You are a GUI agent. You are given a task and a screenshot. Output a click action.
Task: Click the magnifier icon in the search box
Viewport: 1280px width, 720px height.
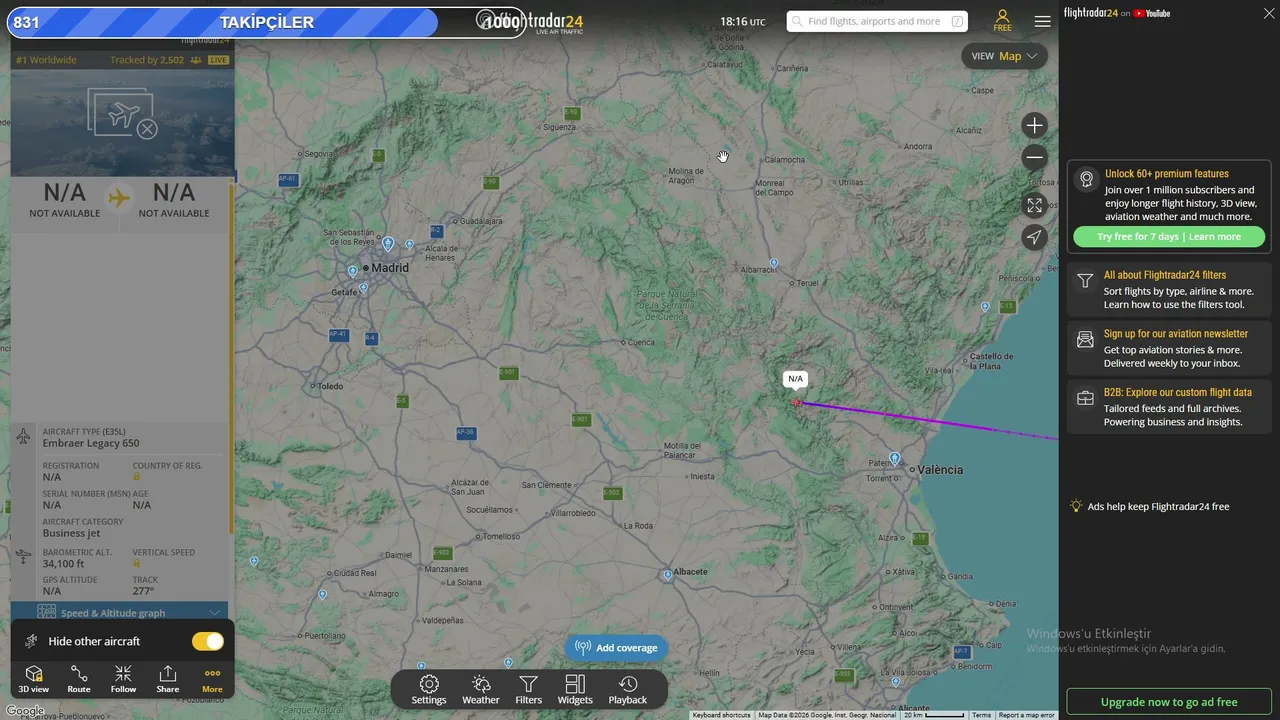tap(797, 21)
